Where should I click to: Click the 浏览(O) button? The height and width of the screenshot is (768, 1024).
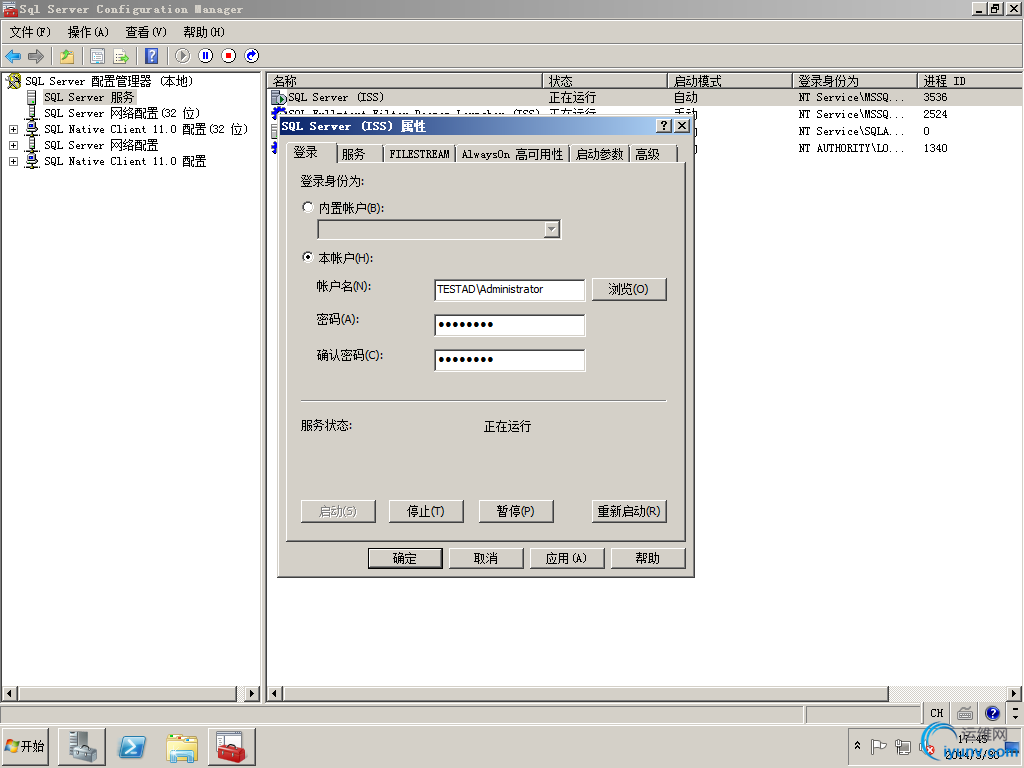628,289
